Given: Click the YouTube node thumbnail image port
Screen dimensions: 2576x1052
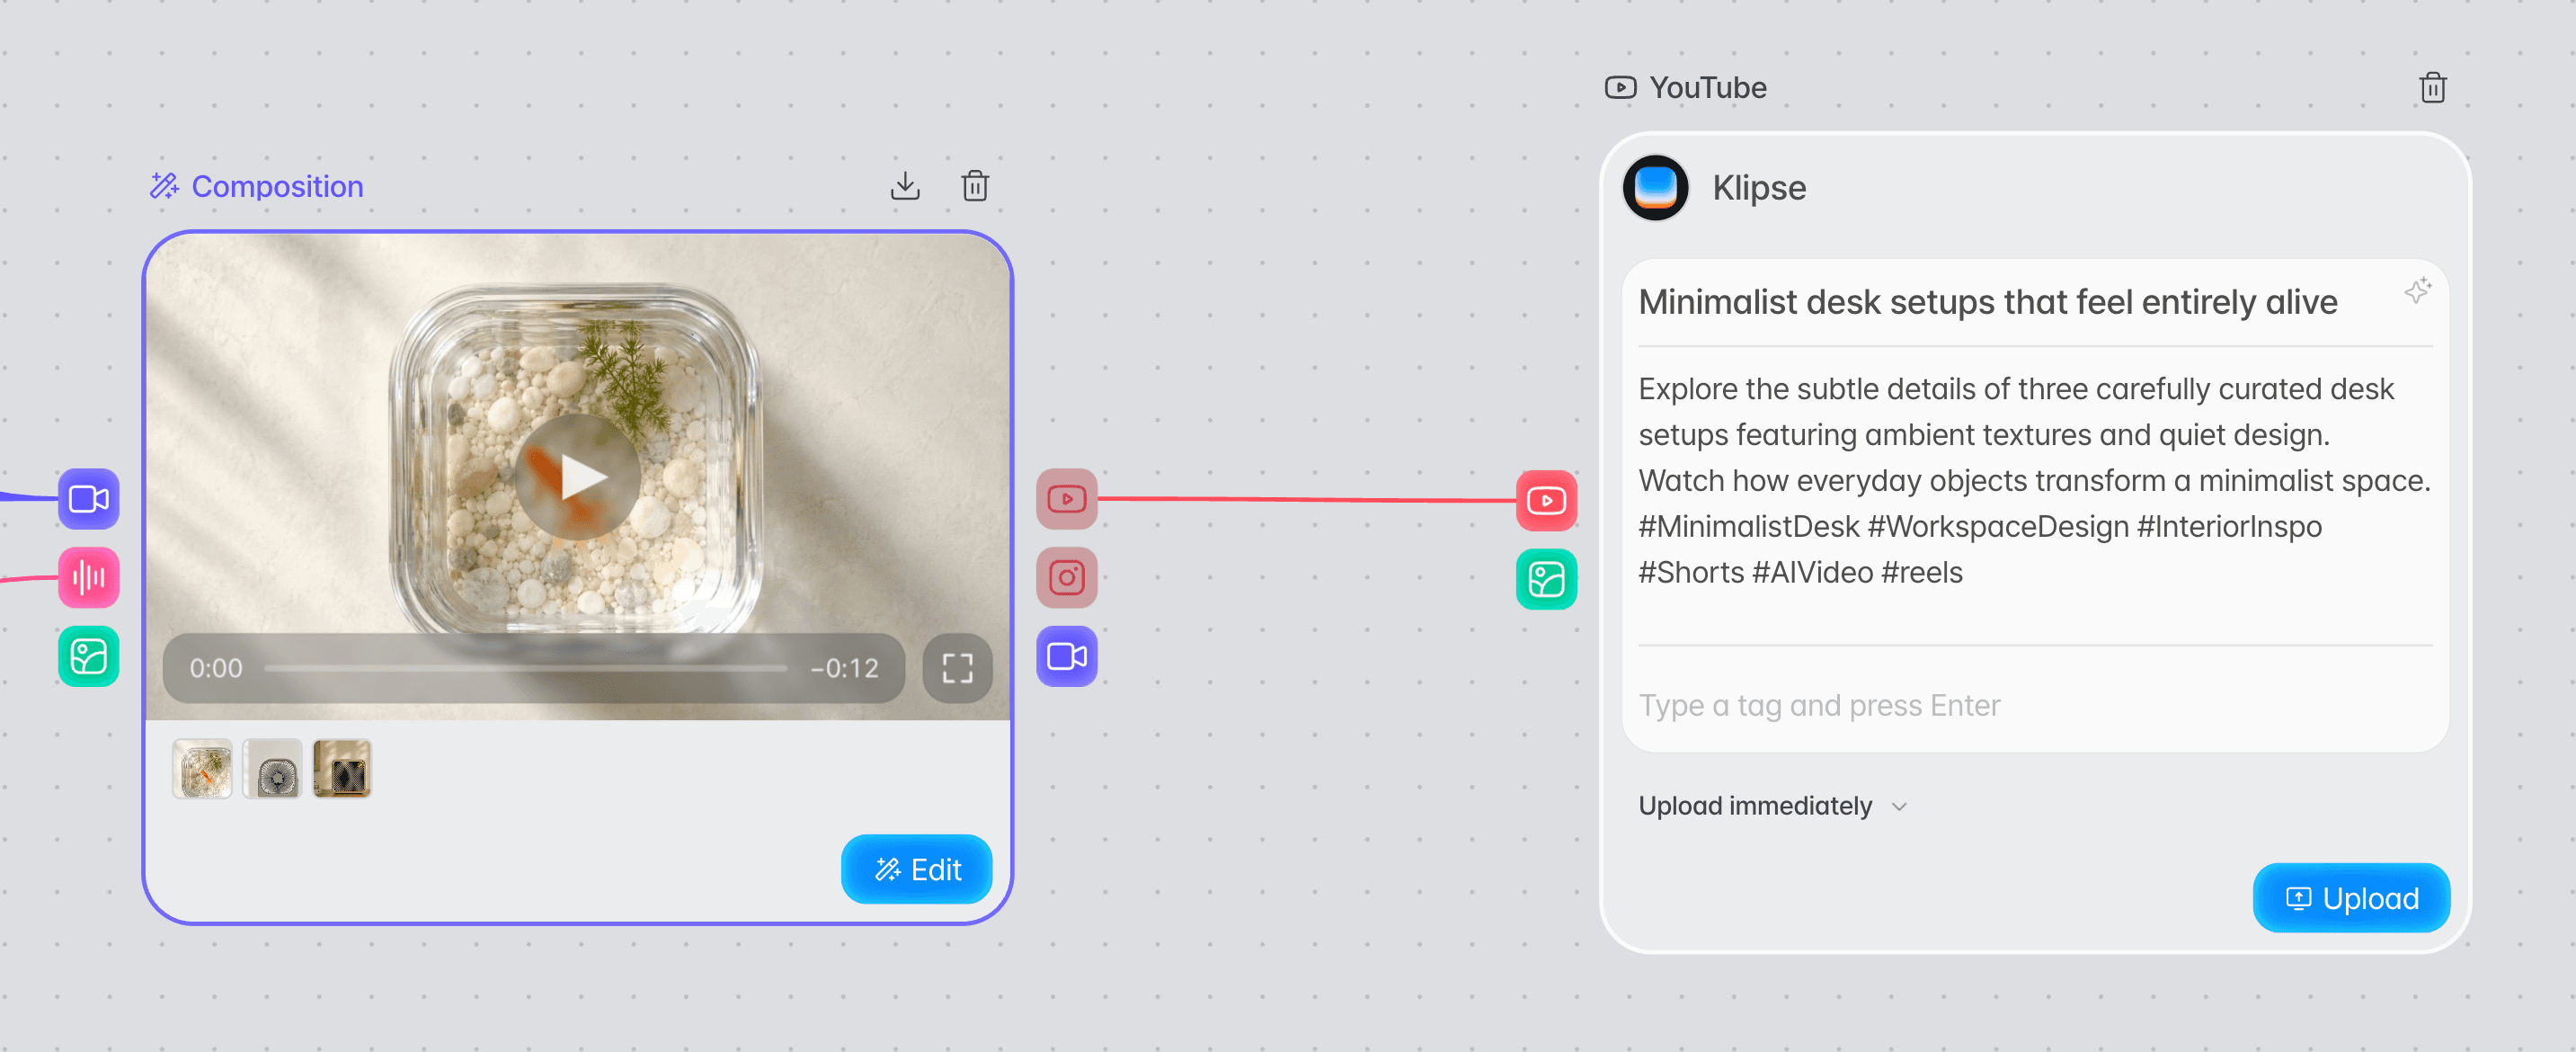Looking at the screenshot, I should click(x=1547, y=579).
